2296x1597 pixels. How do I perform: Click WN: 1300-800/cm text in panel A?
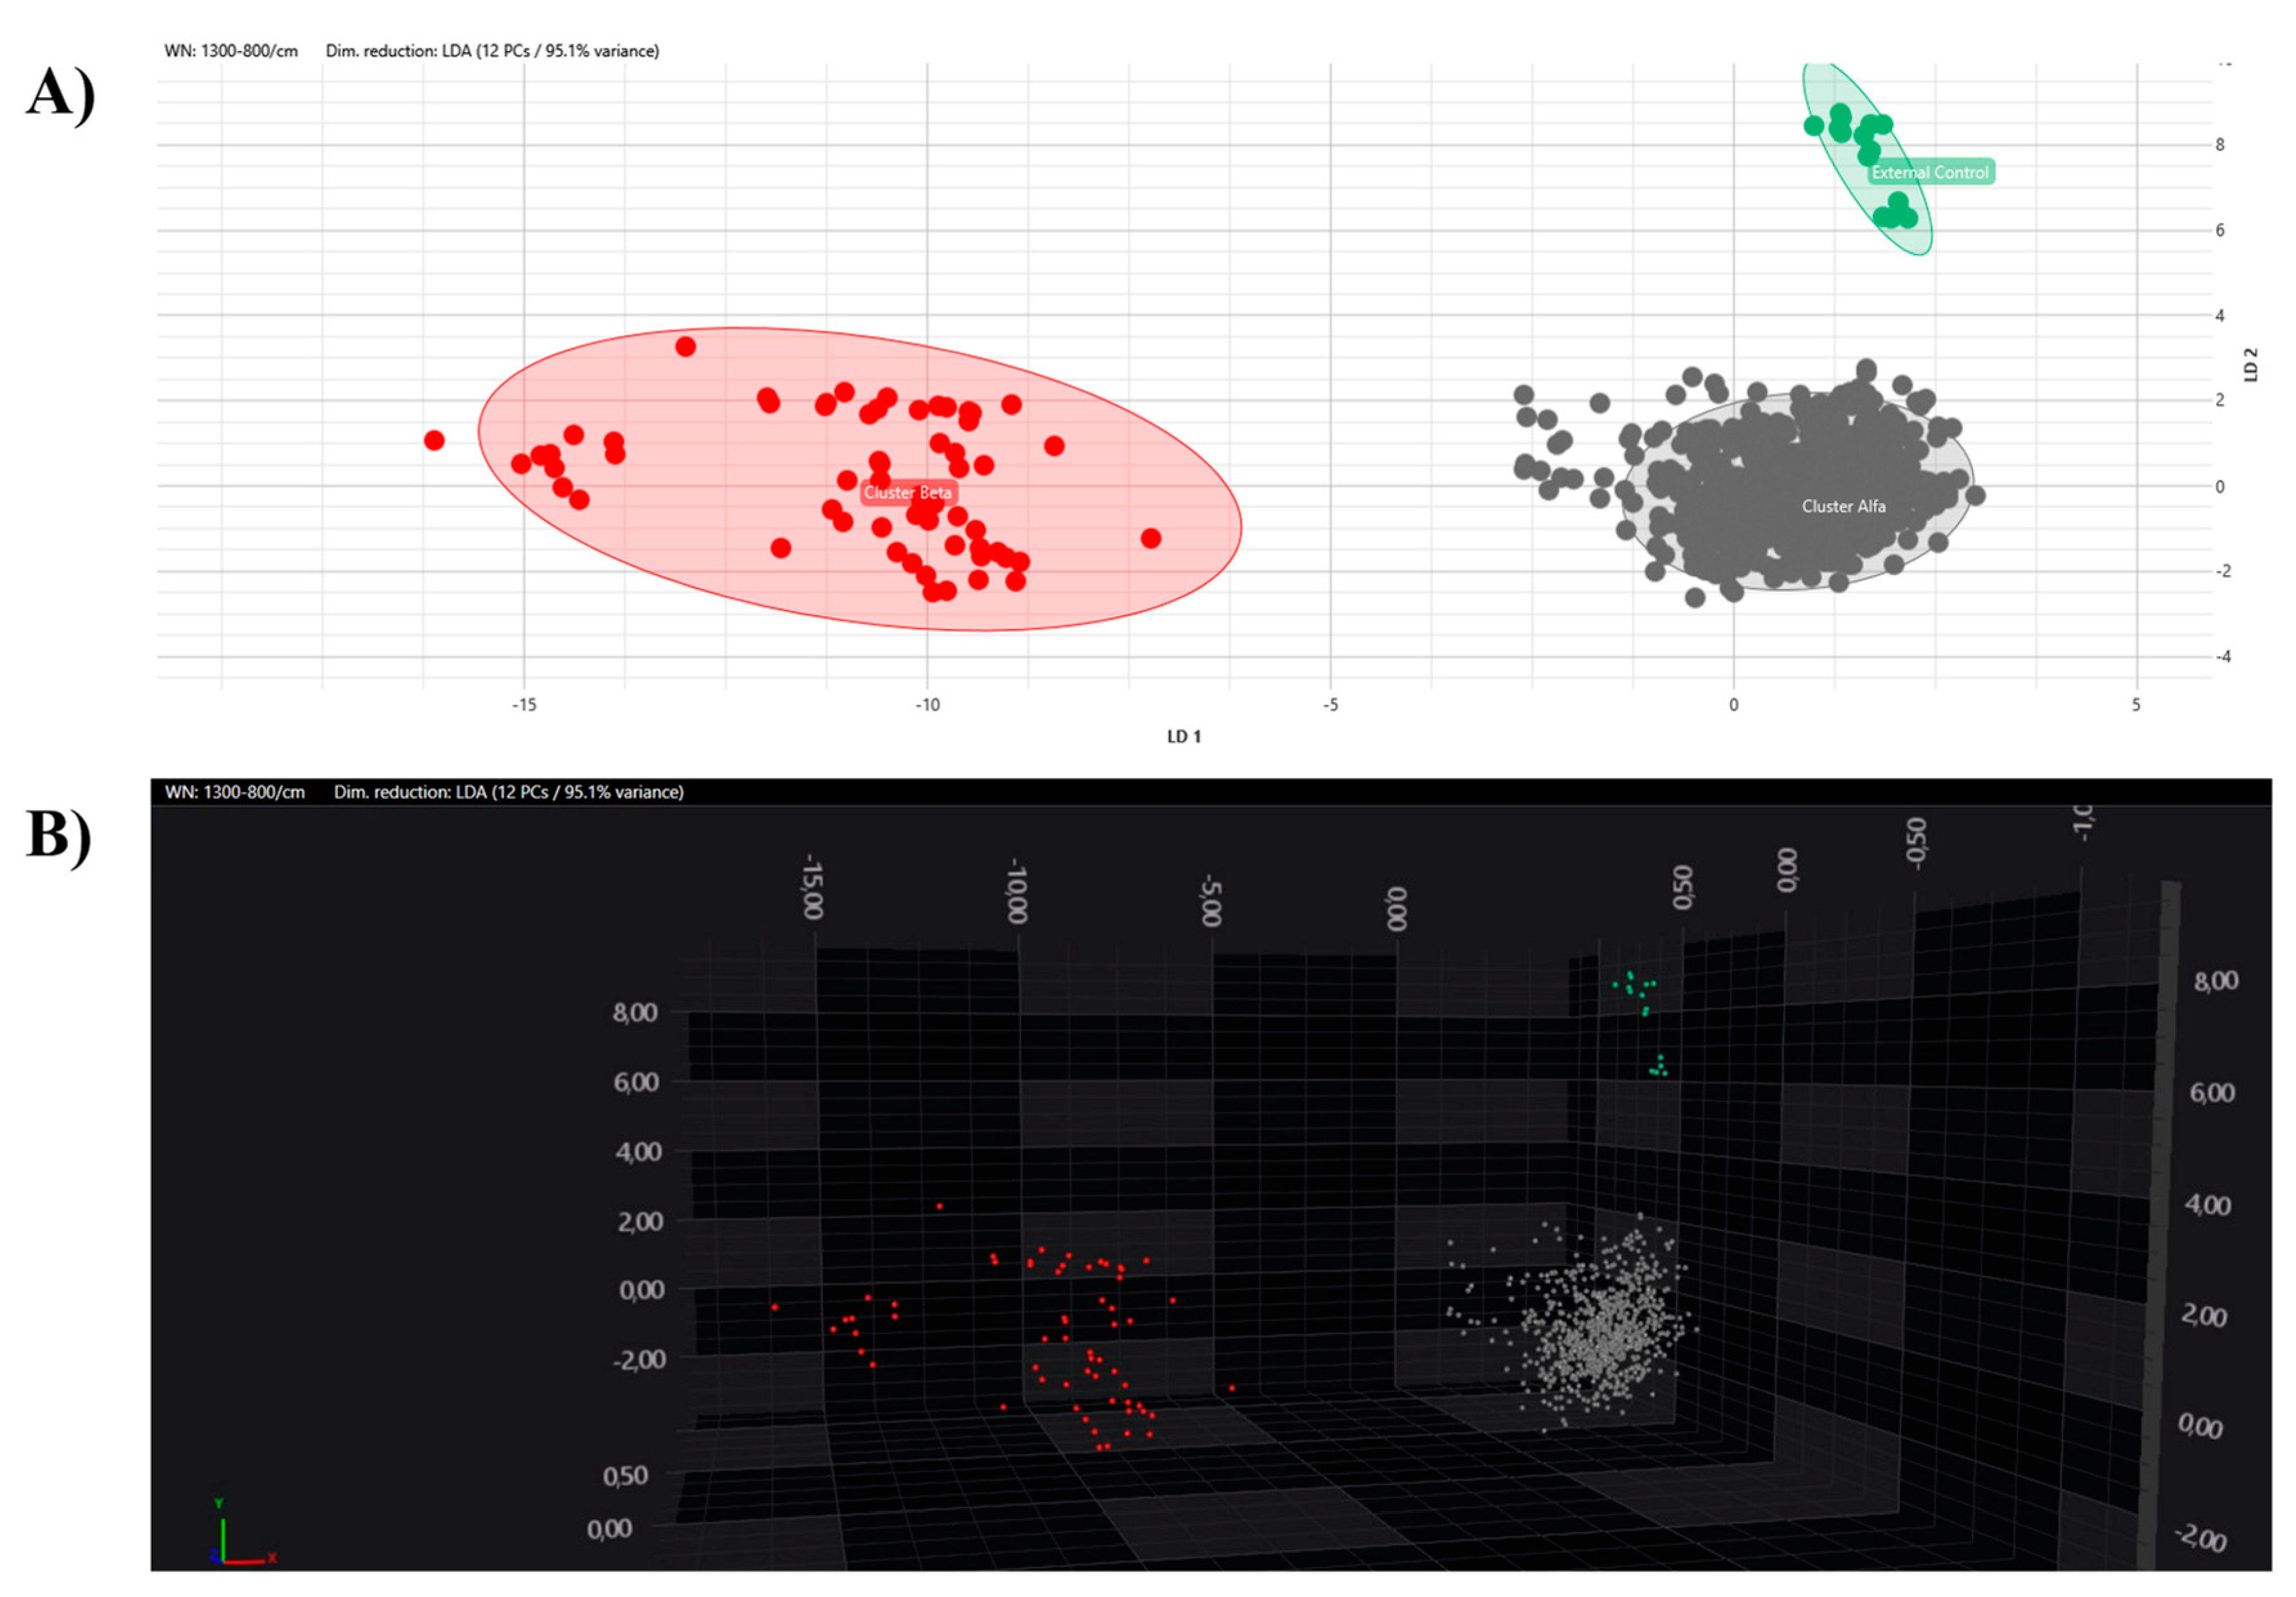tap(231, 51)
